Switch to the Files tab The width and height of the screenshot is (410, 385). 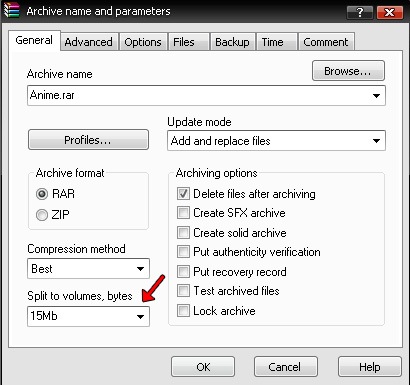point(189,42)
